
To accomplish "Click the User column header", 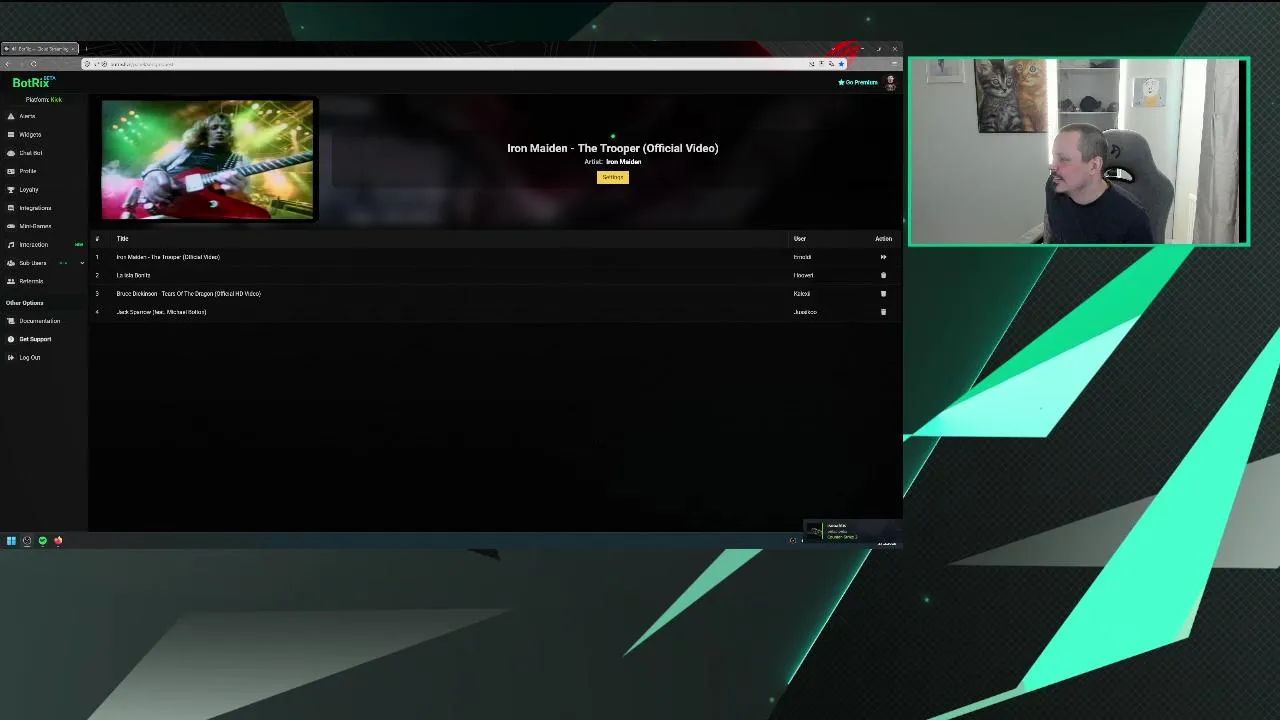I will [800, 239].
